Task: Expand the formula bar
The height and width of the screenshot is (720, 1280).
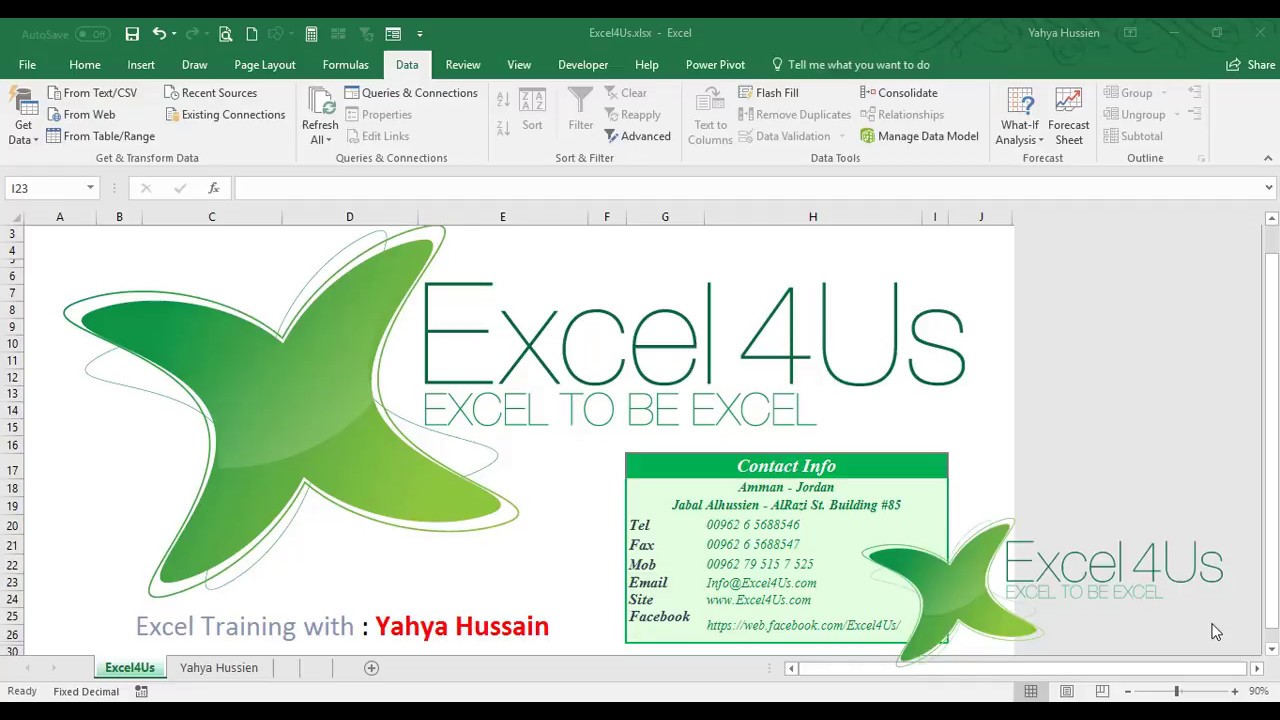Action: pyautogui.click(x=1269, y=188)
